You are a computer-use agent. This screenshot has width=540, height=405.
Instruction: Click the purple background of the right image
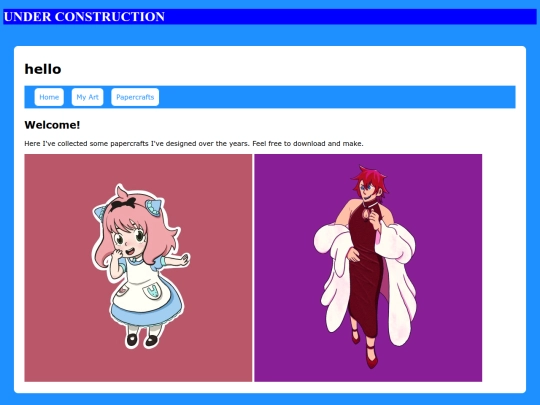(448, 207)
